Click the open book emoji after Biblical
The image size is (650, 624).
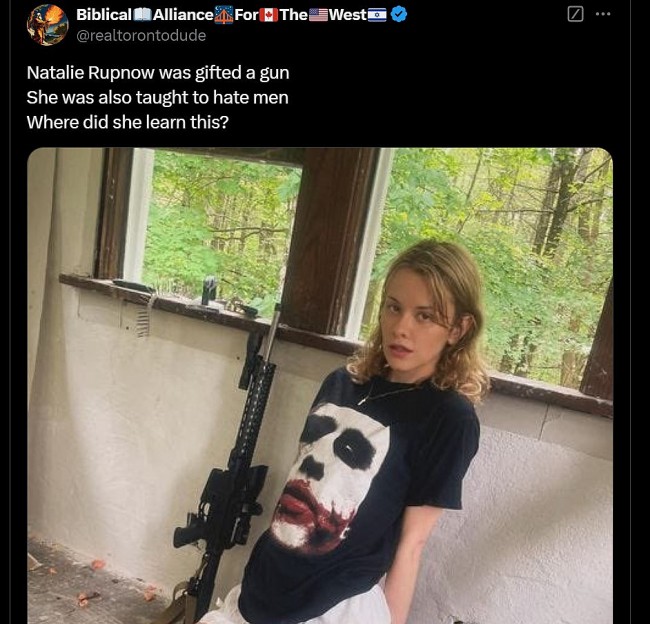tap(142, 15)
